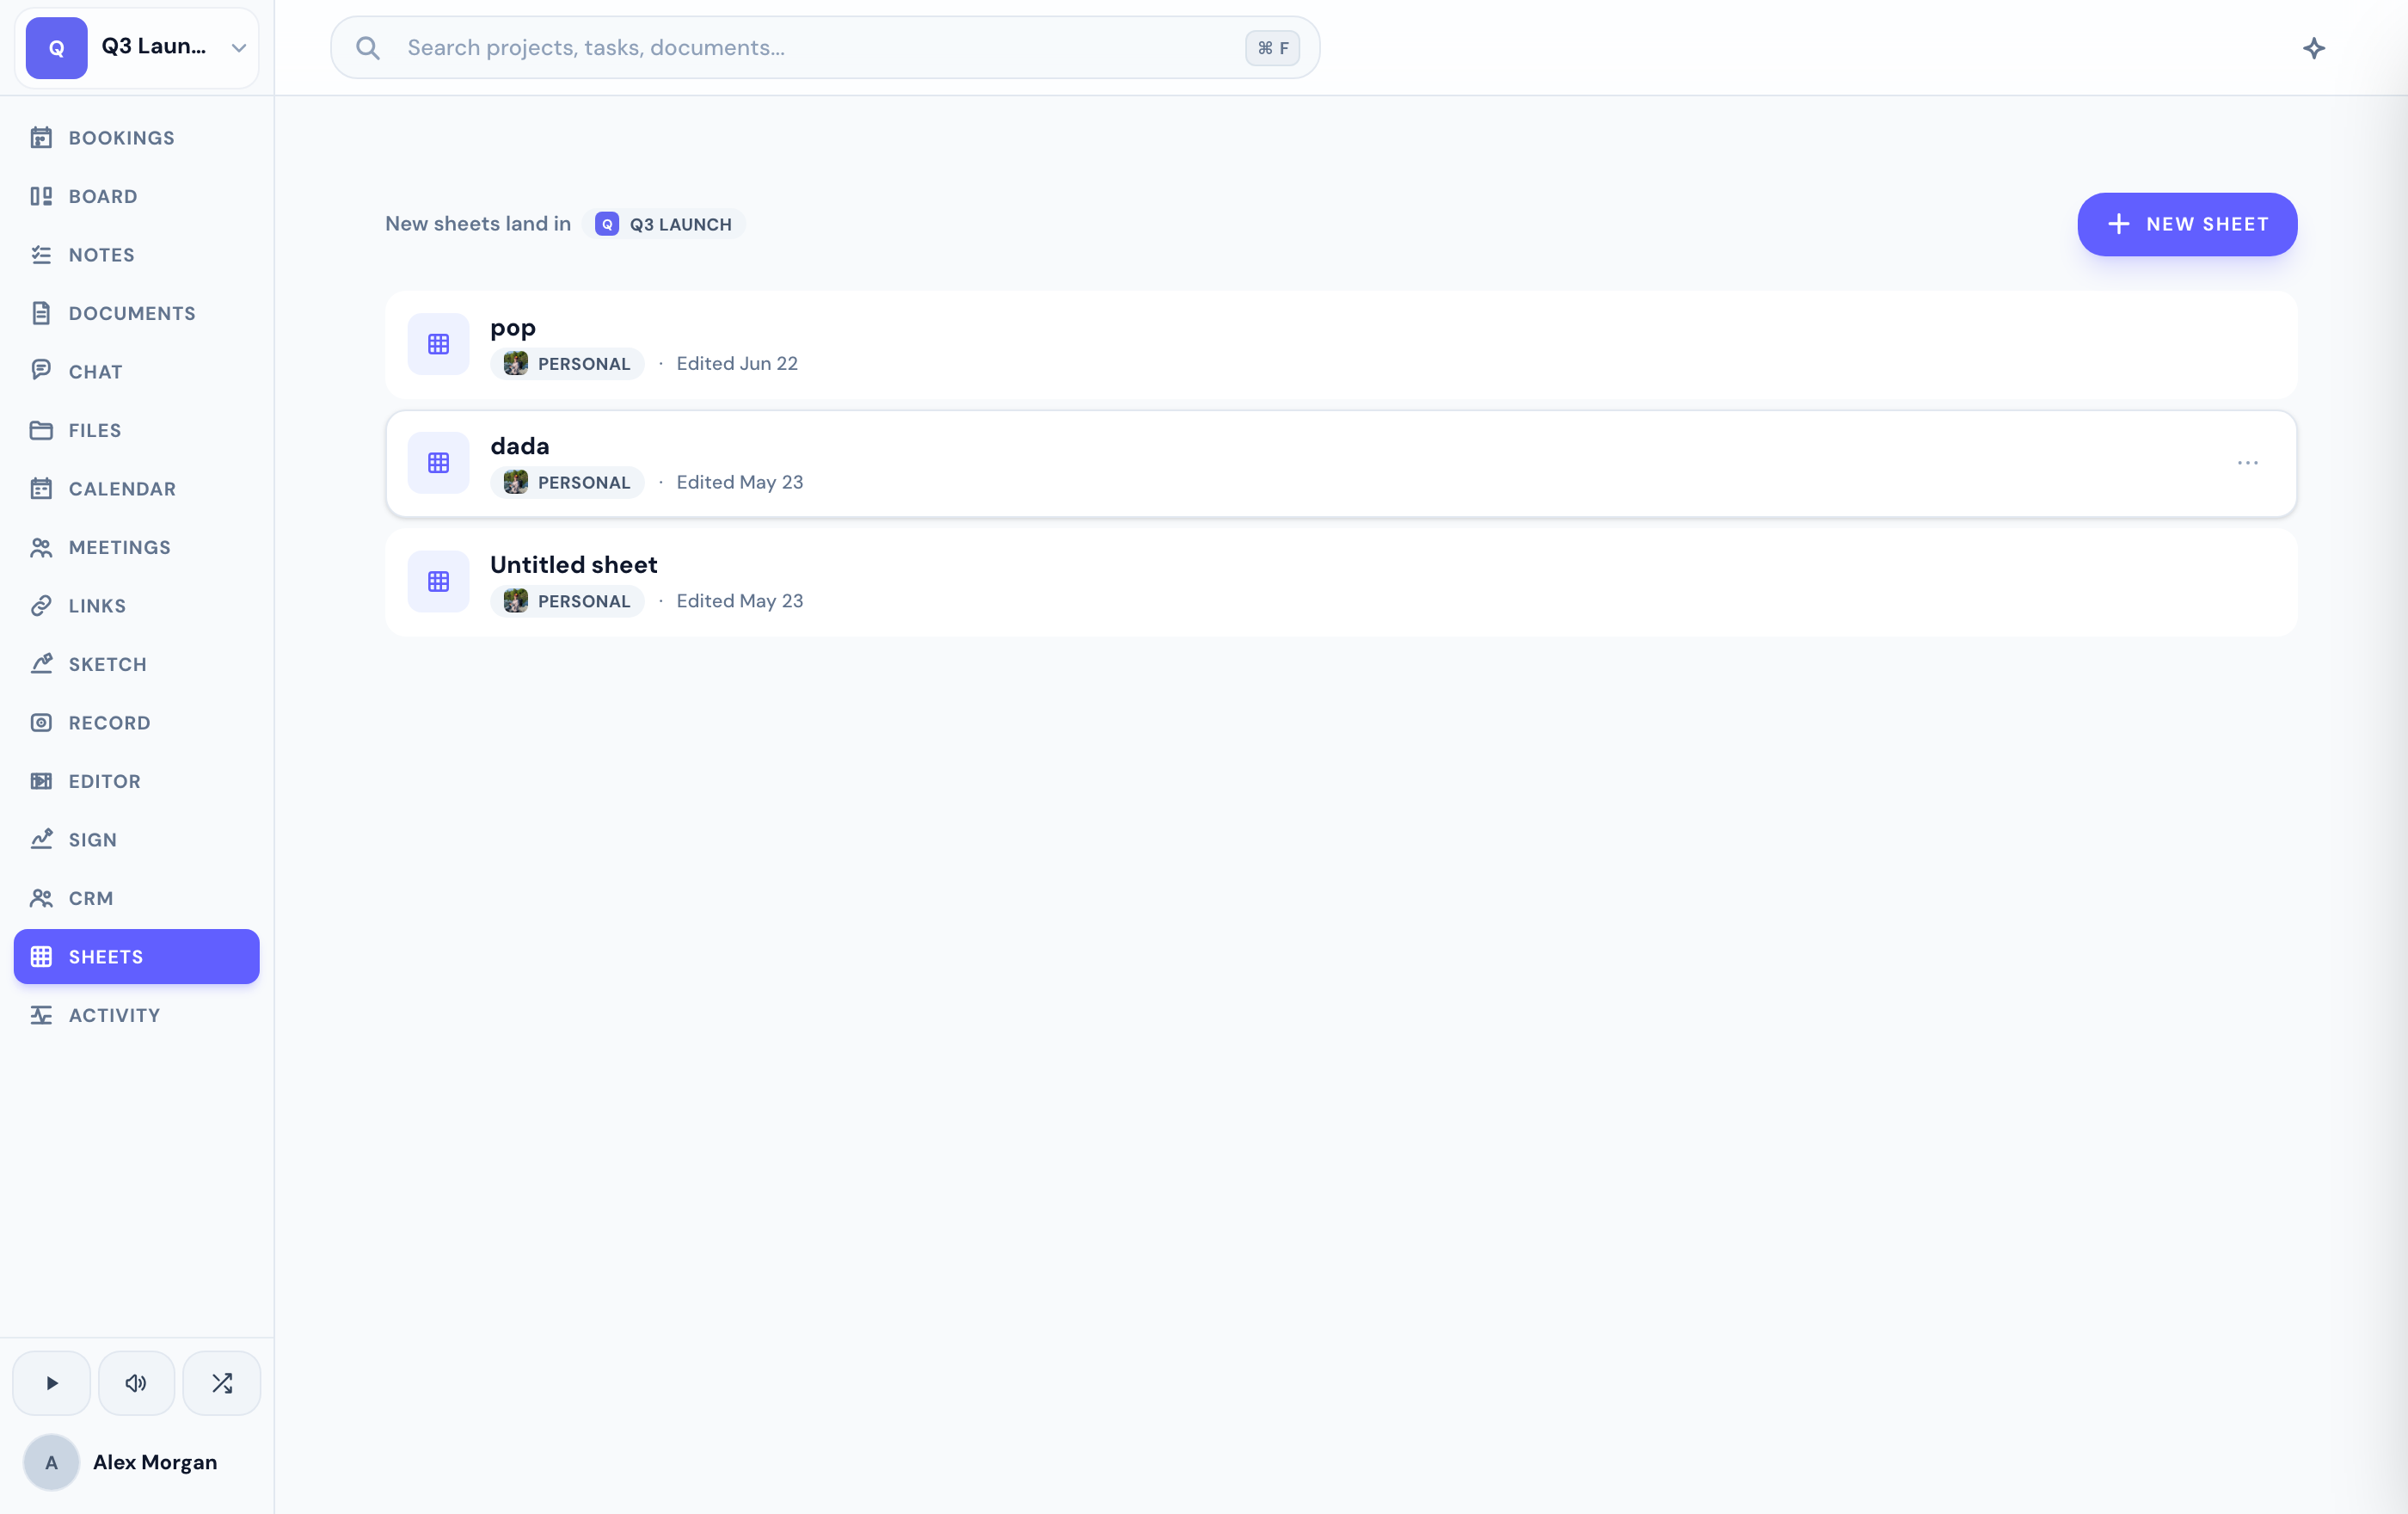2408x1514 pixels.
Task: Open the Sign section
Action: (136, 840)
